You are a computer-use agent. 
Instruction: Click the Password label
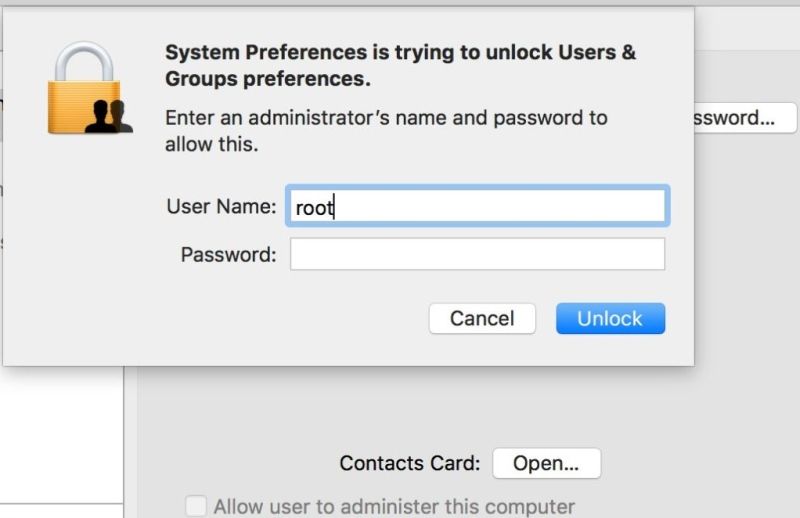[x=228, y=255]
